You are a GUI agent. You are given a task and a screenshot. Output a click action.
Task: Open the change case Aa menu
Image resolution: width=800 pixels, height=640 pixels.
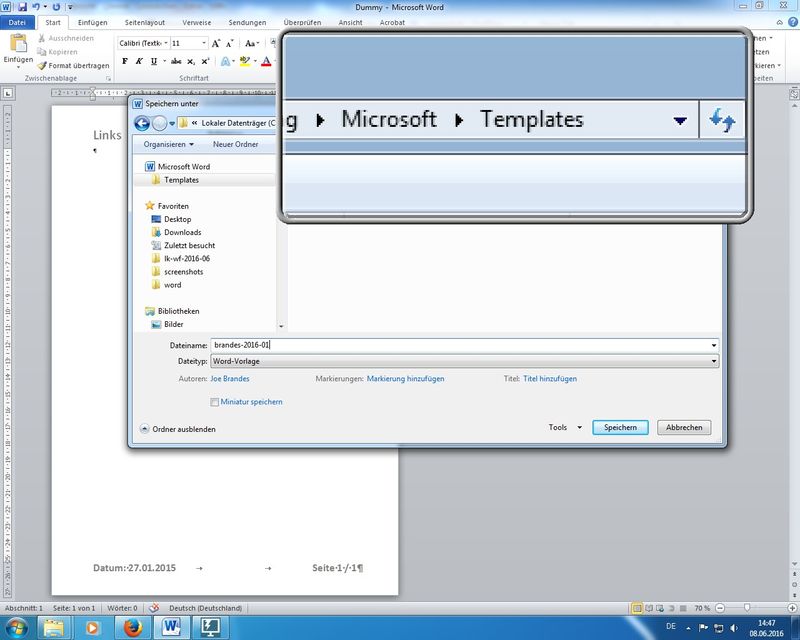(x=252, y=43)
